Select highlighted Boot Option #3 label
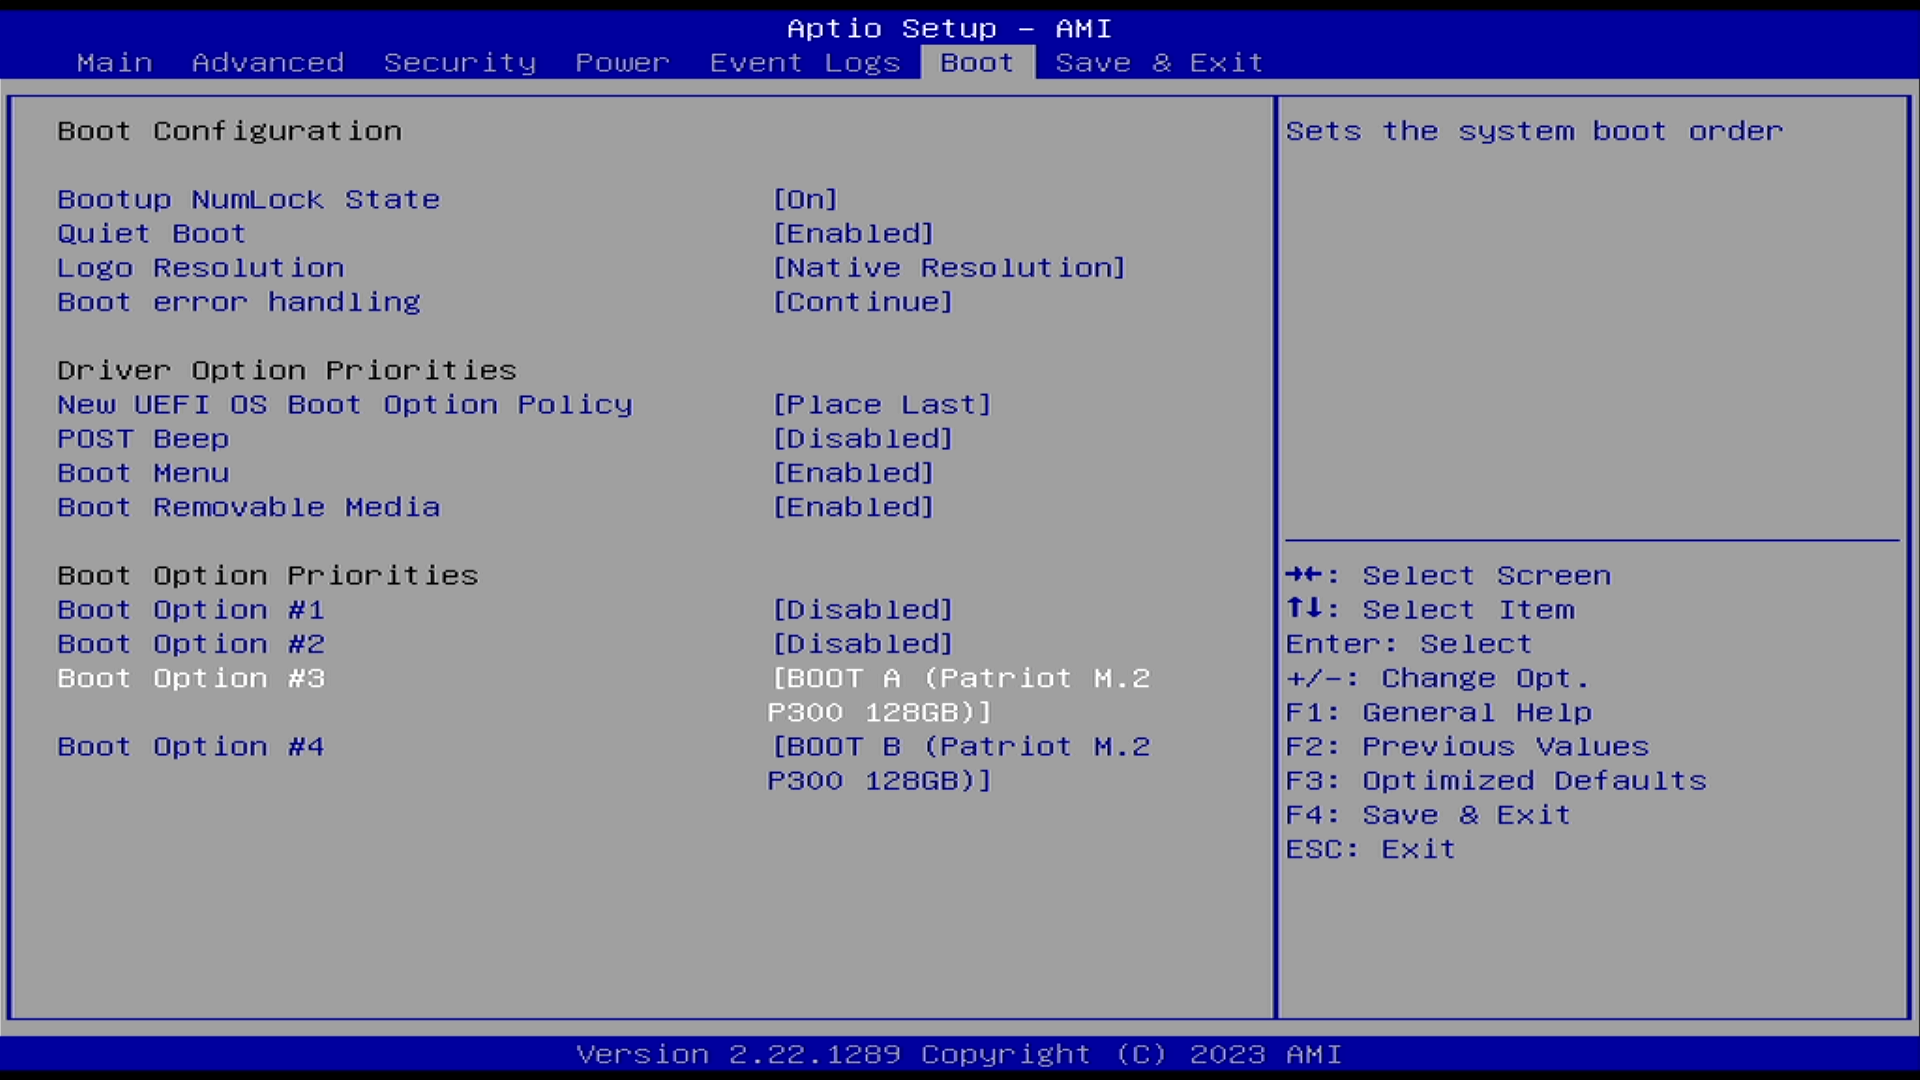This screenshot has width=1920, height=1080. (190, 677)
